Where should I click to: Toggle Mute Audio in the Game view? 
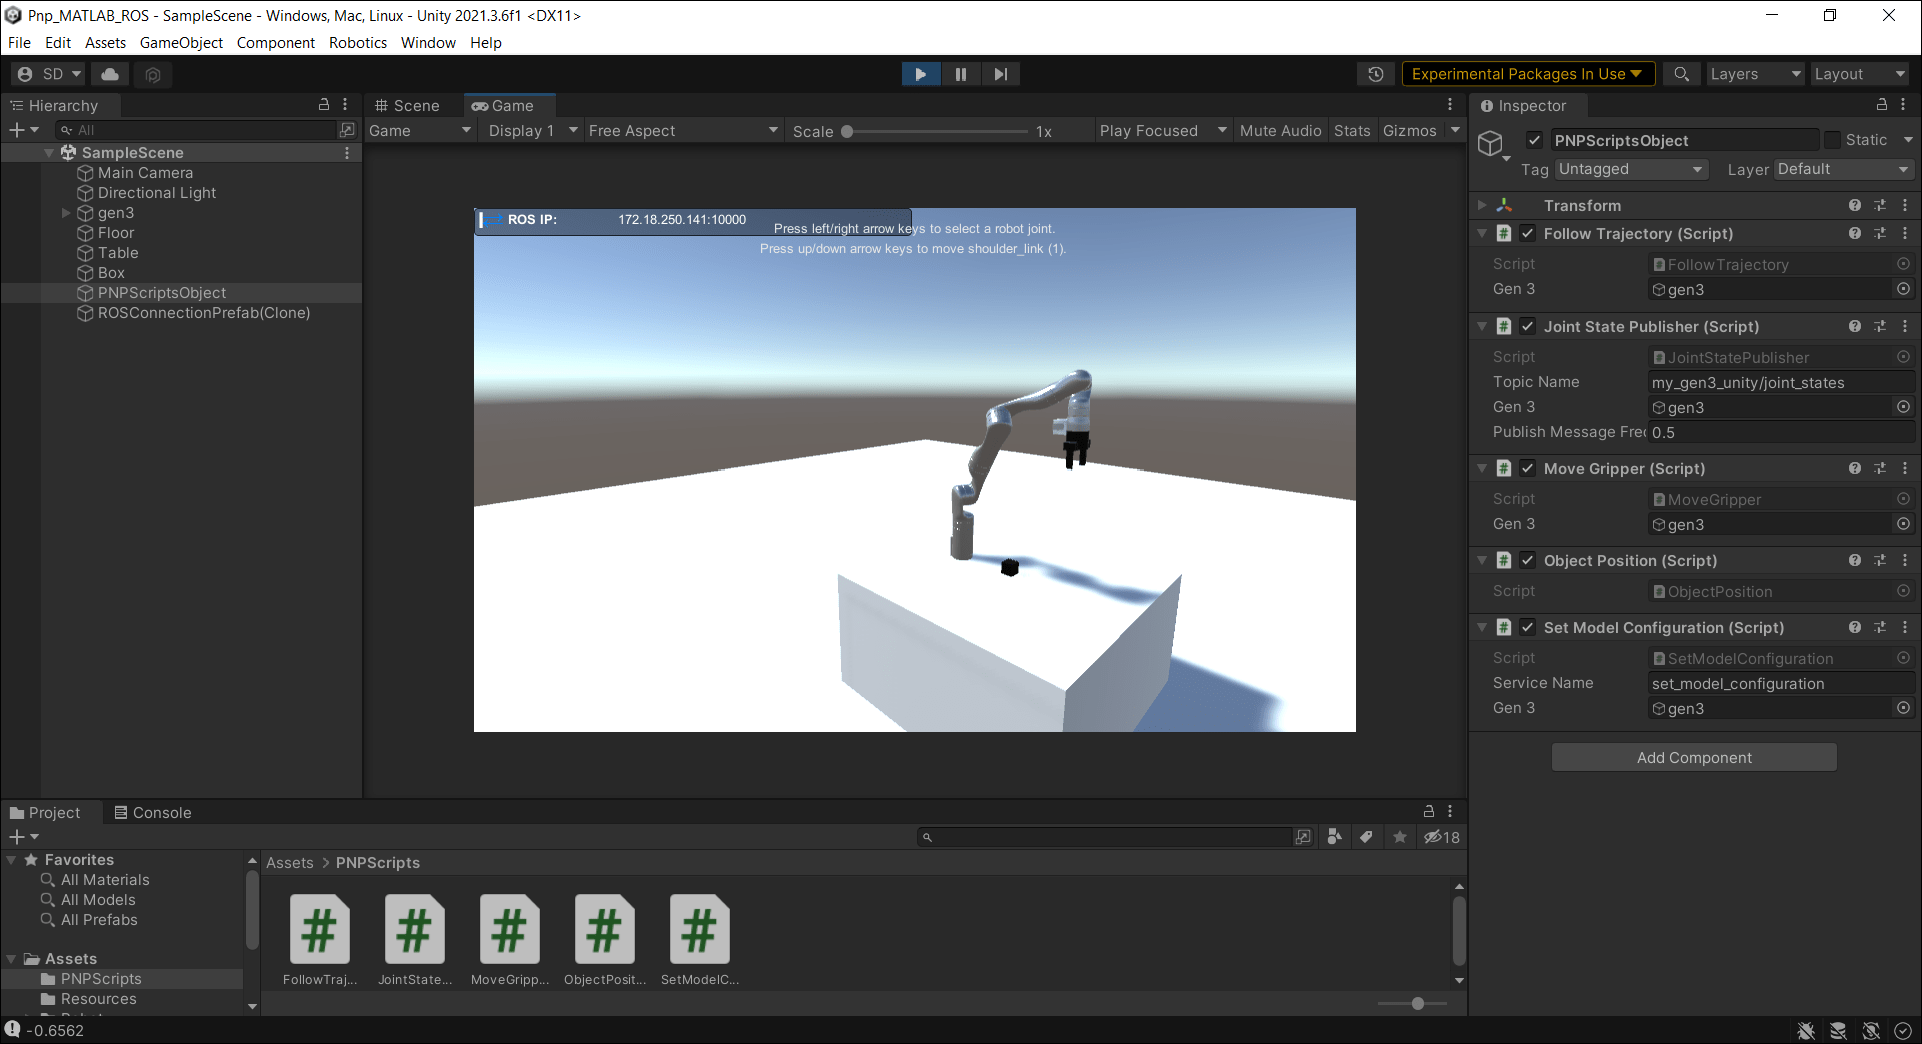[1280, 130]
